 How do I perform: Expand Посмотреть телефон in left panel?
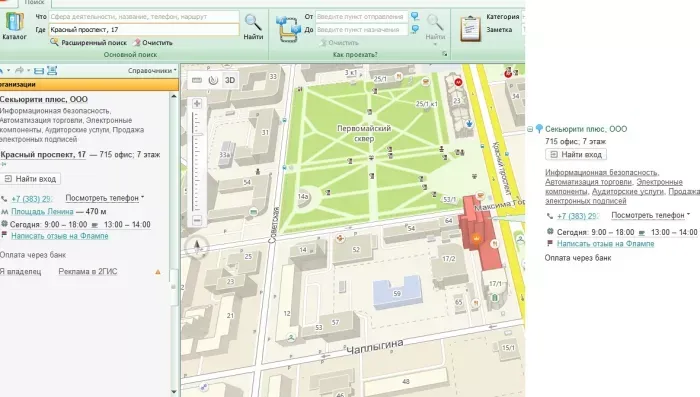tap(104, 198)
